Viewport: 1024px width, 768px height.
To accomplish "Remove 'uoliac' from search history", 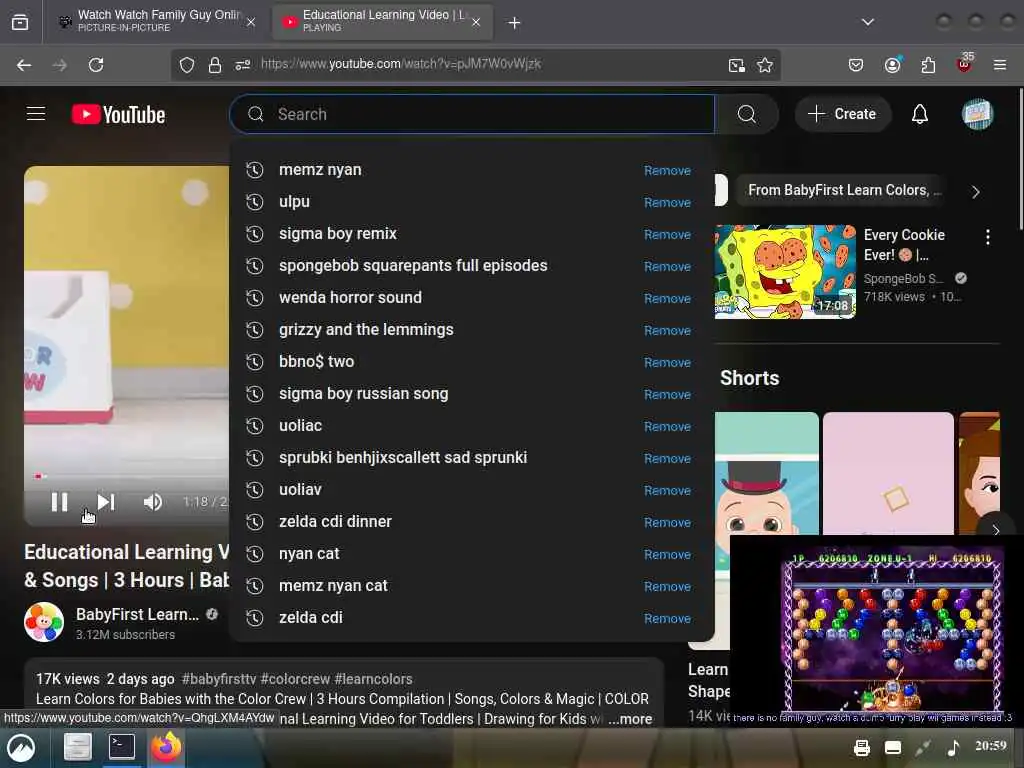I will point(667,426).
